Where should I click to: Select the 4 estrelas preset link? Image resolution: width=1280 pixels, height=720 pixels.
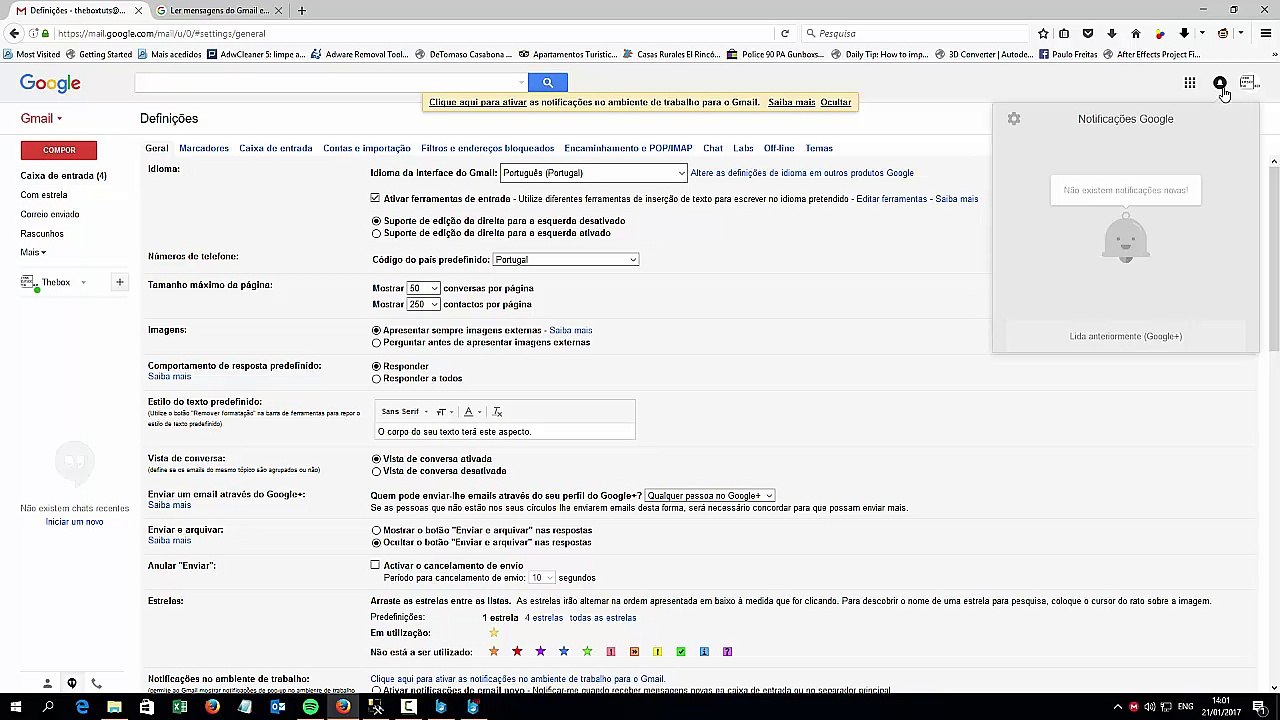pyautogui.click(x=542, y=618)
